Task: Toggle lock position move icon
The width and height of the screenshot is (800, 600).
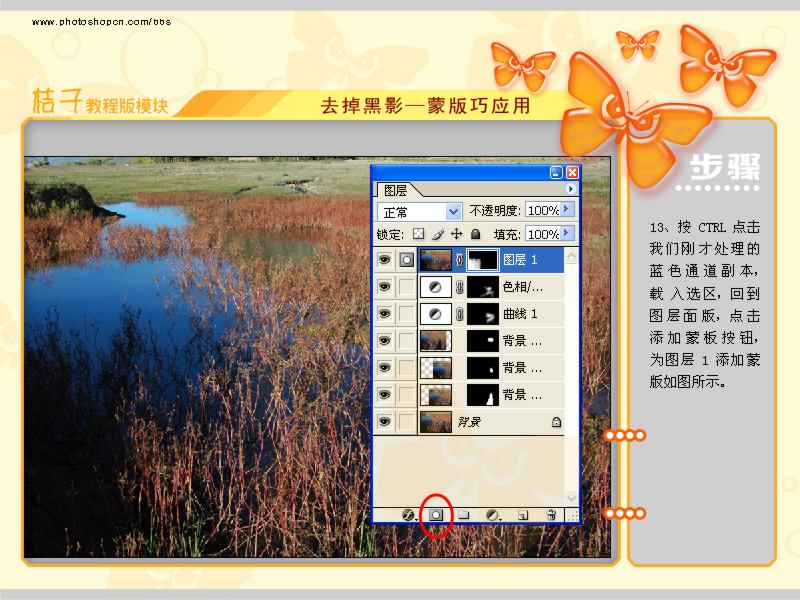Action: (x=457, y=234)
